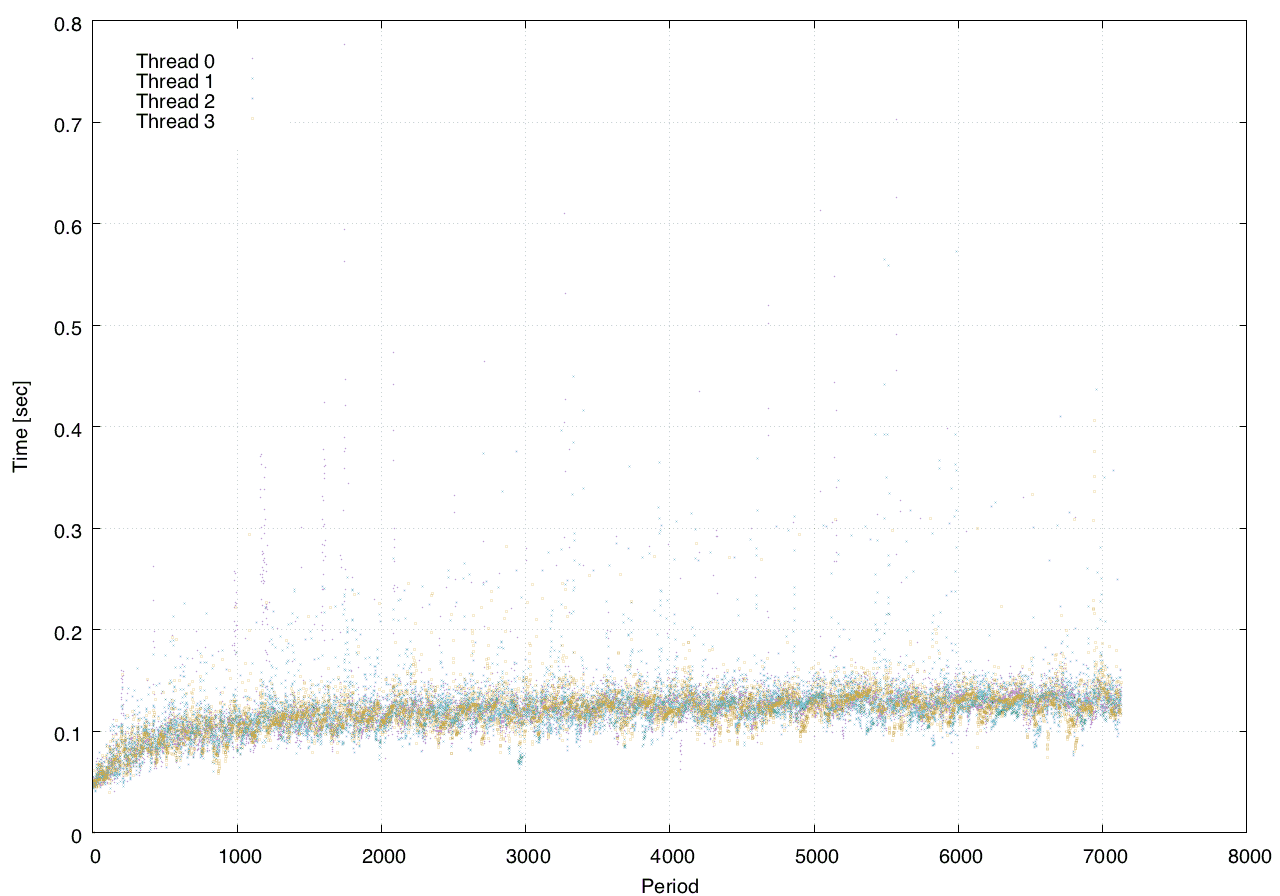1280x896 pixels.
Task: Select the 0.7 y-axis tick label
Action: point(65,123)
